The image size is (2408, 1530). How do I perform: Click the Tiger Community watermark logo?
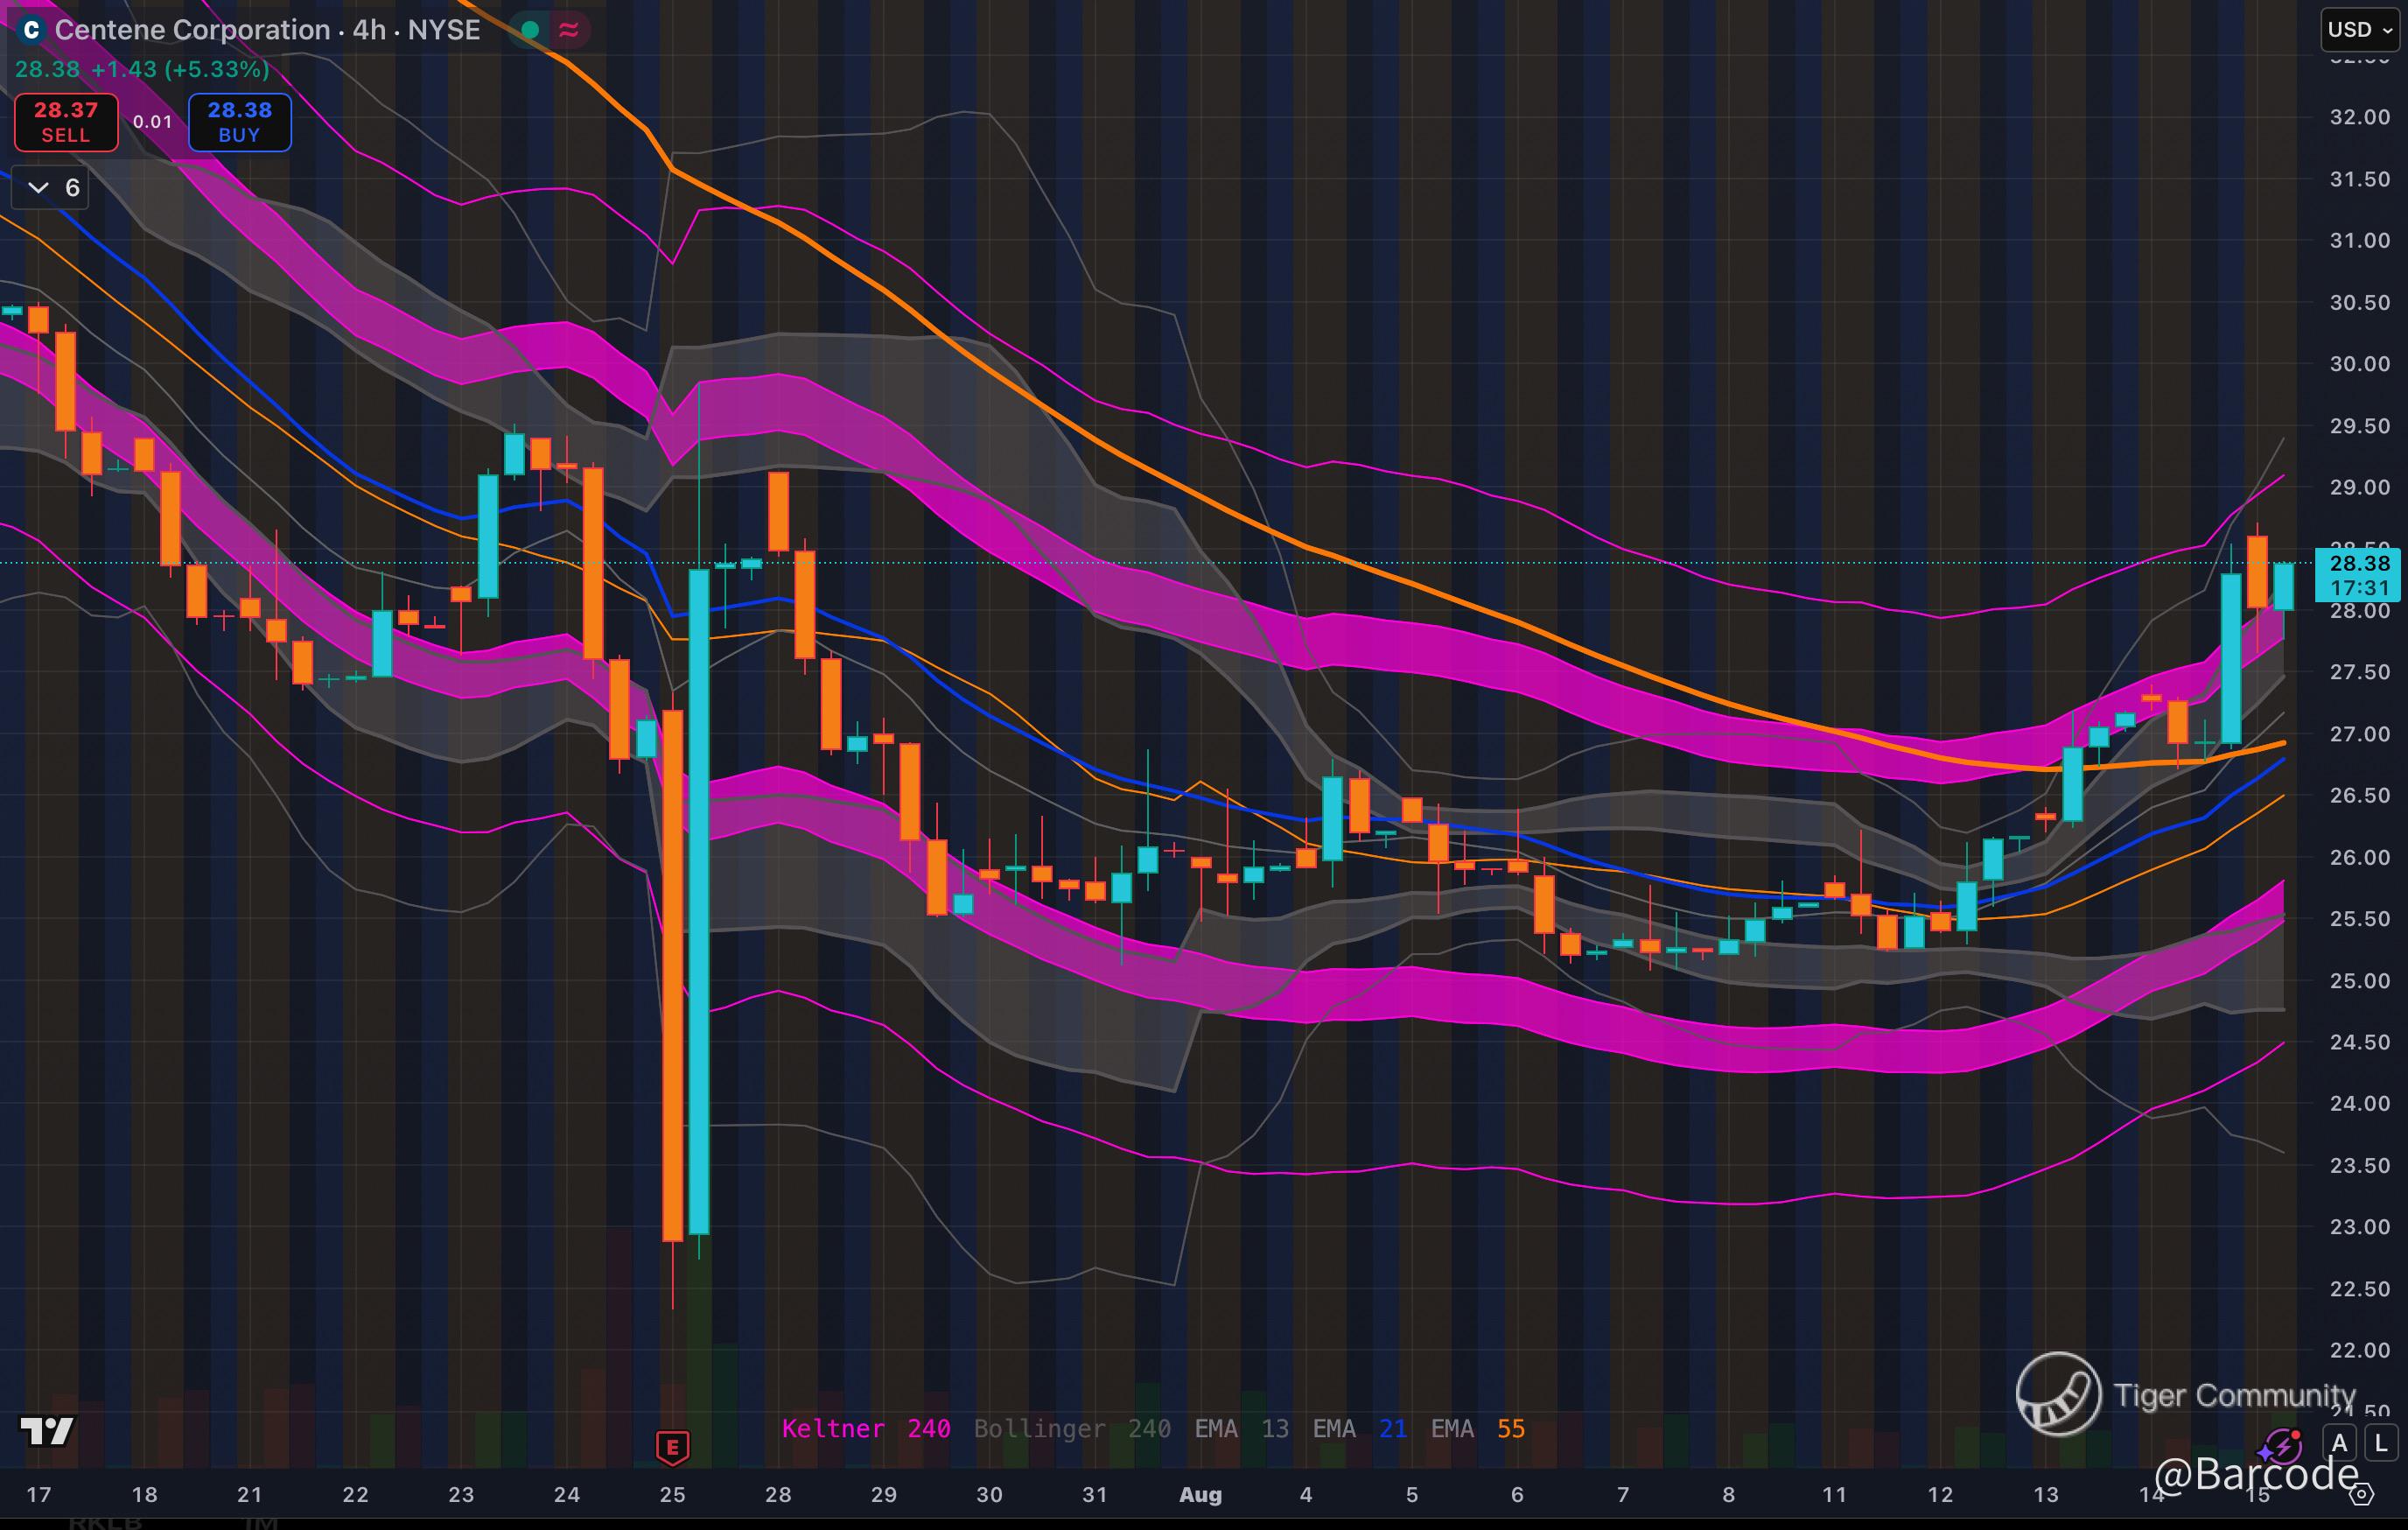tap(2058, 1393)
